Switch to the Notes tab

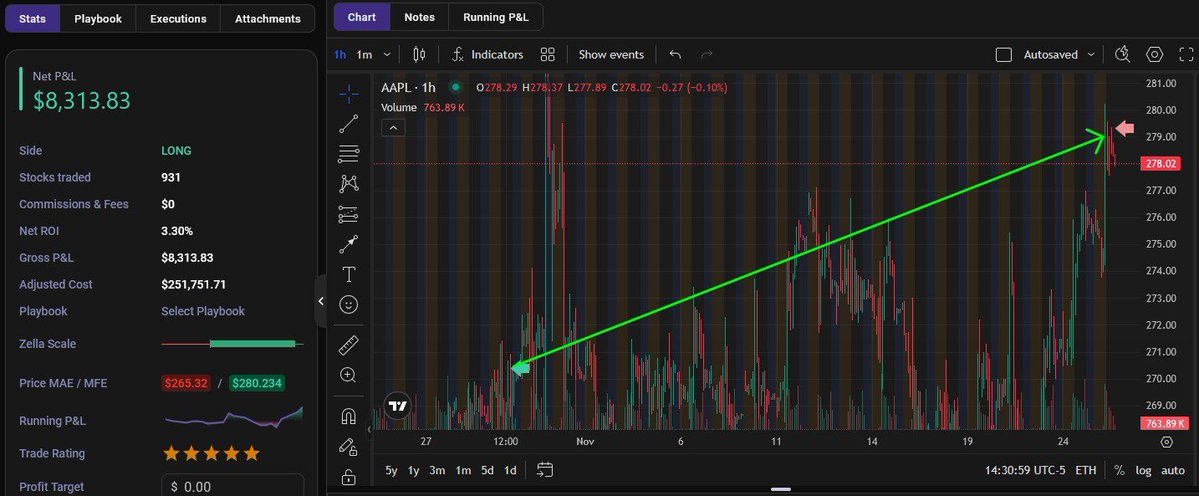coord(420,17)
